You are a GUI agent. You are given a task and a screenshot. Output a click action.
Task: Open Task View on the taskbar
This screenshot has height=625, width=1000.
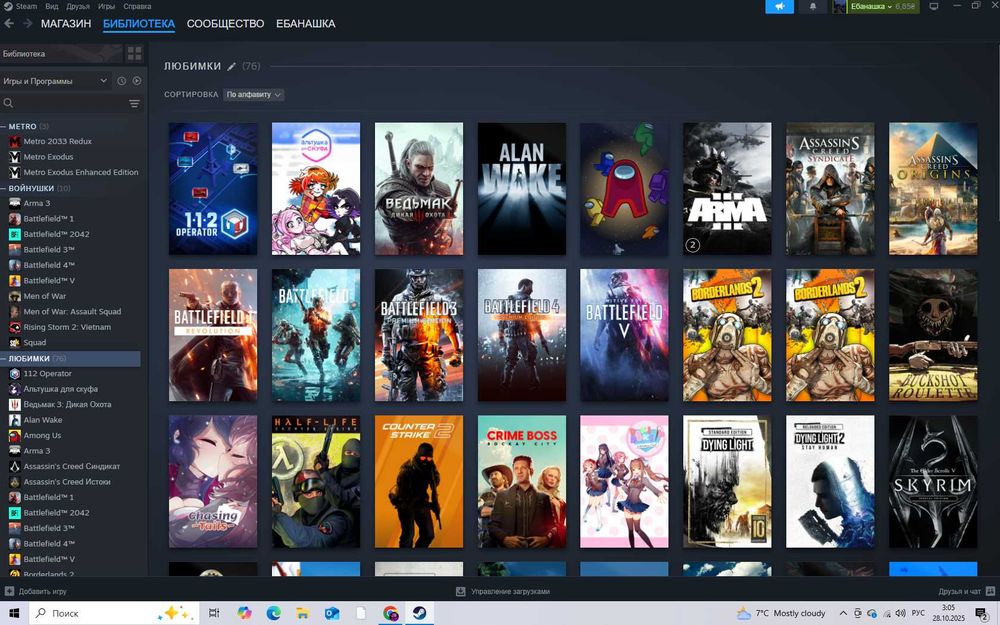point(214,613)
